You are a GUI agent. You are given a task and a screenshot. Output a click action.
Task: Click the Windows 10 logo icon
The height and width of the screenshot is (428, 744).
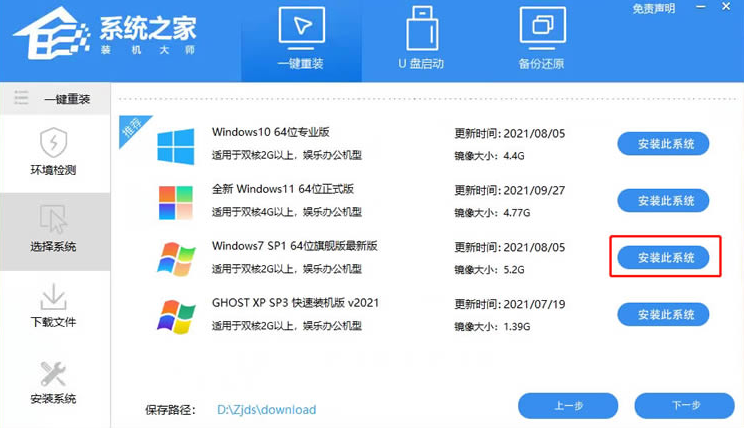point(176,146)
